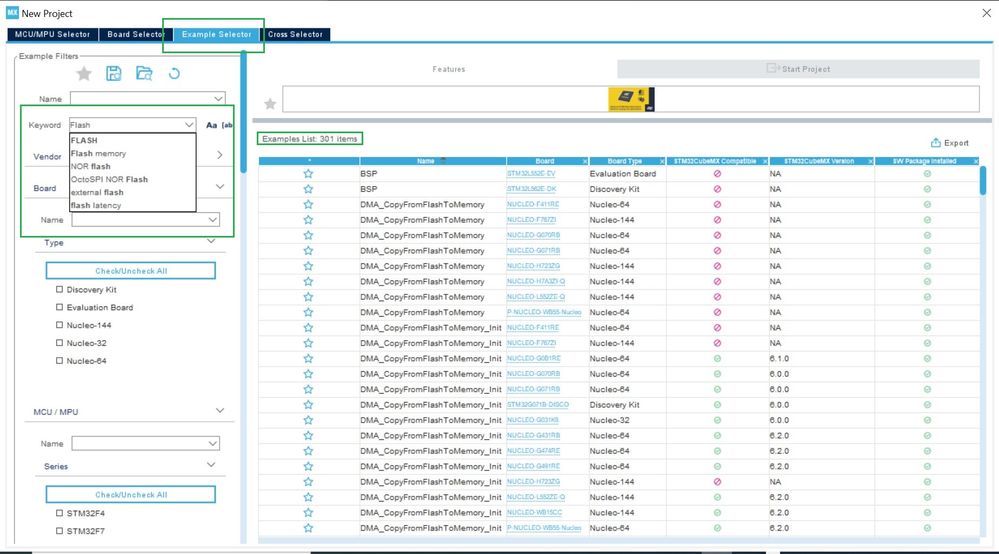Viewport: 999px width, 554px height.
Task: Toggle whole-word match option beside Aa
Action: (227, 125)
